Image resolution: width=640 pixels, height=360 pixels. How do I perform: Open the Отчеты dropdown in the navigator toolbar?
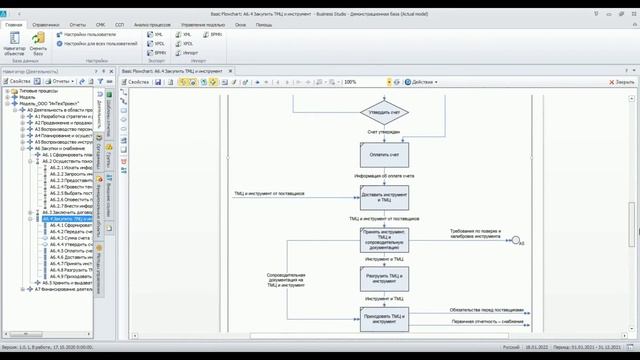(60, 82)
